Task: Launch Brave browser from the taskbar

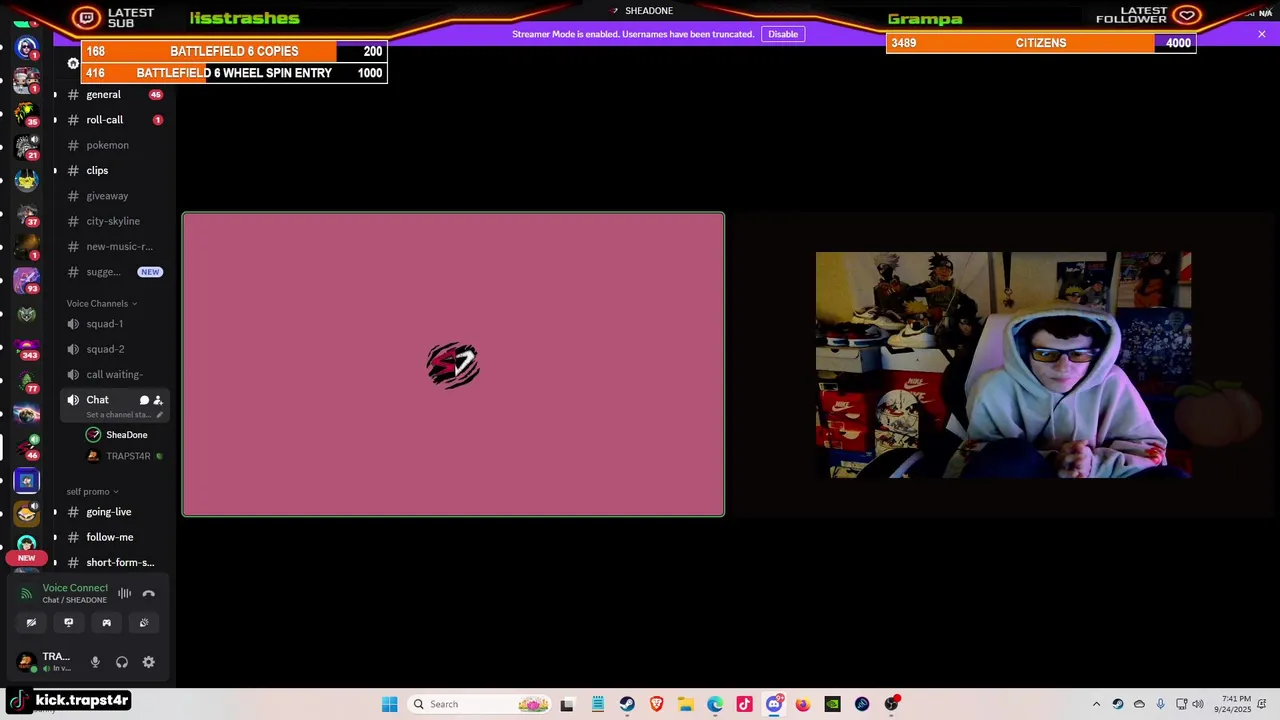Action: pyautogui.click(x=656, y=704)
